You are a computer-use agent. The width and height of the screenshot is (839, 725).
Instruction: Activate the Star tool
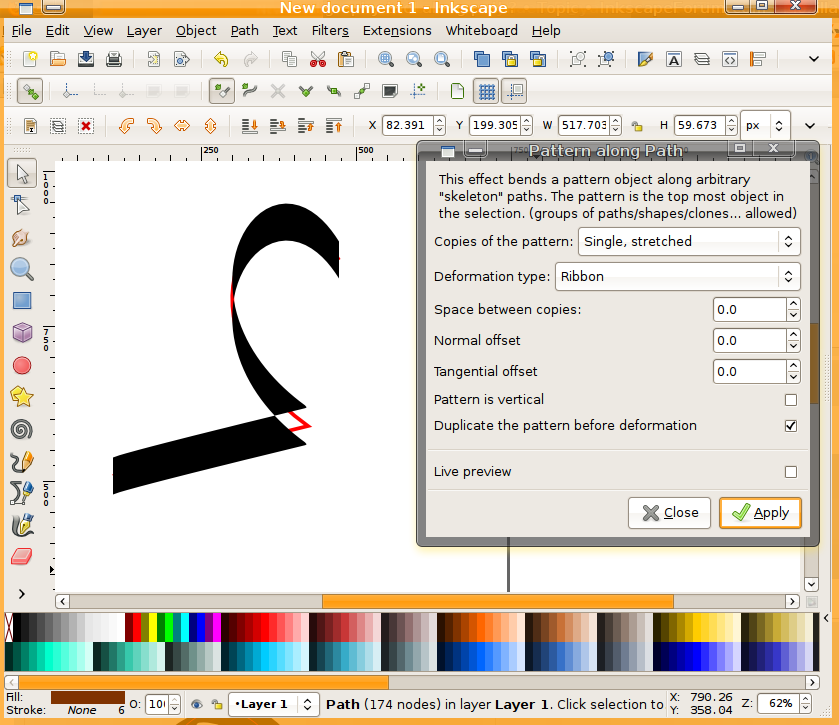click(x=22, y=397)
